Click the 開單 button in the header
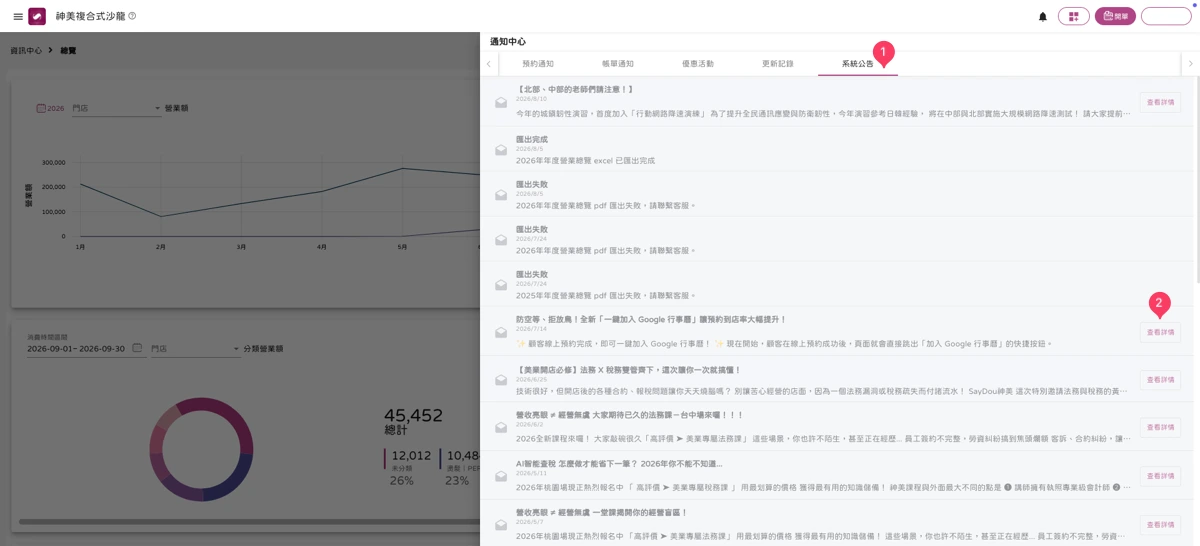This screenshot has height=546, width=1200. tap(1115, 16)
